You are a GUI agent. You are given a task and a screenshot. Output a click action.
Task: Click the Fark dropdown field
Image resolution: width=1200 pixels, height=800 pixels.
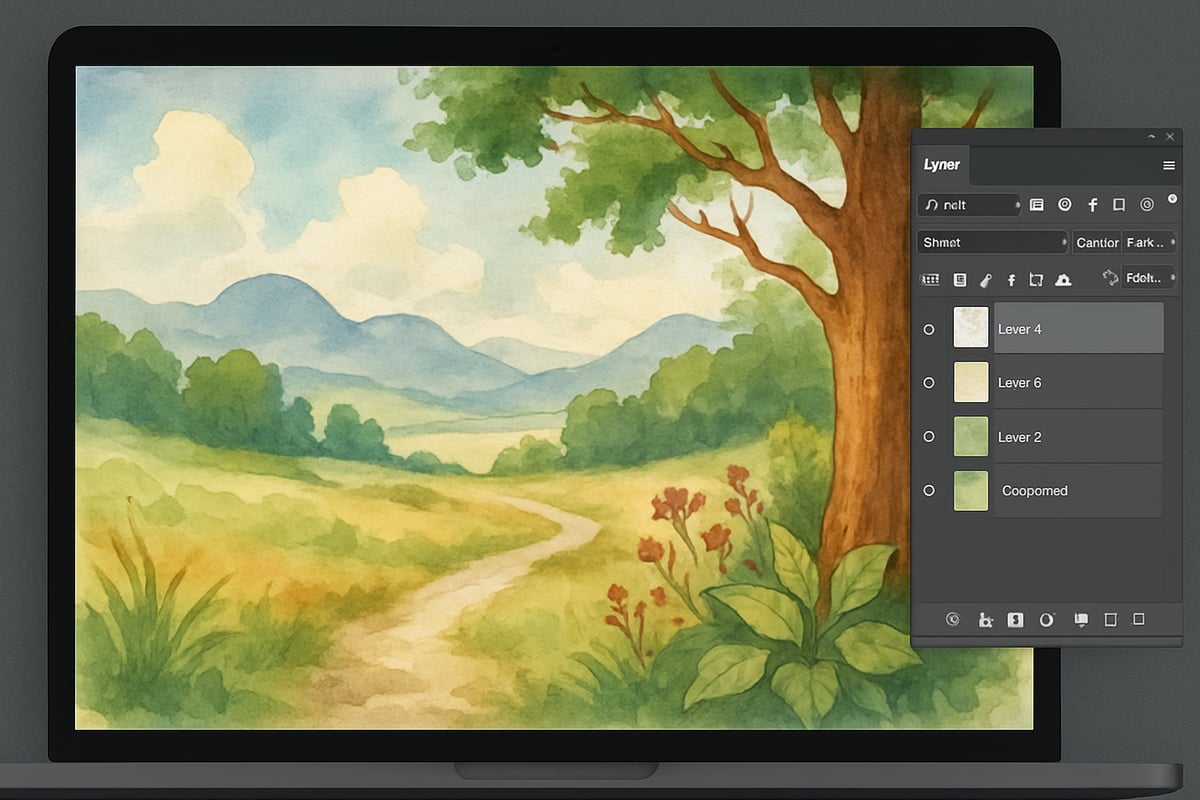(x=1148, y=242)
